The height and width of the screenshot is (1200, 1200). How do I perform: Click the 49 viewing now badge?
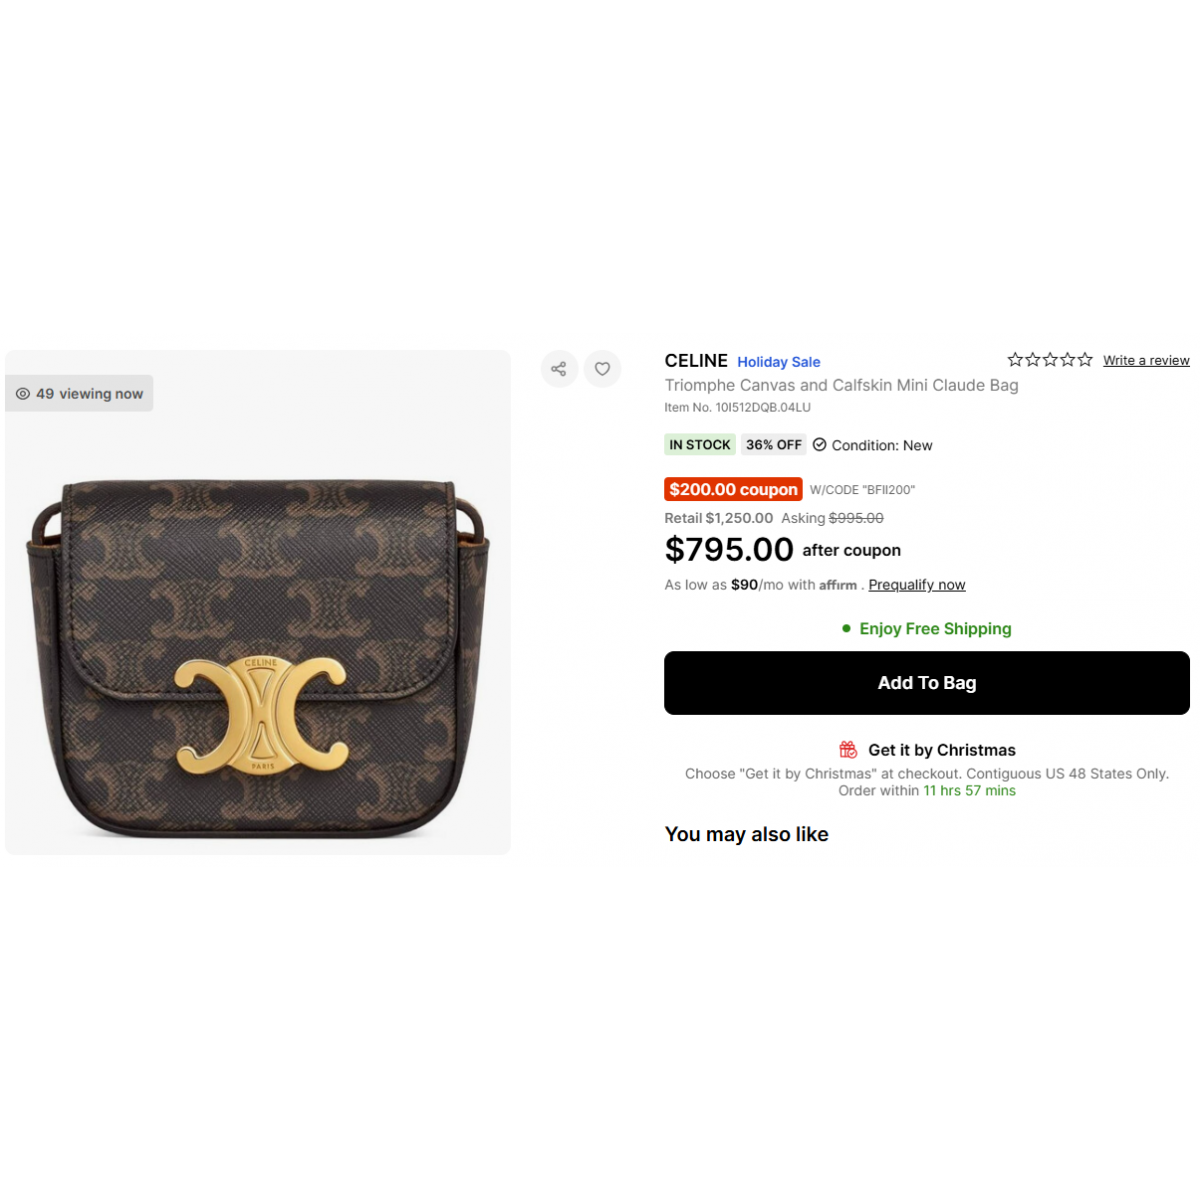point(80,394)
